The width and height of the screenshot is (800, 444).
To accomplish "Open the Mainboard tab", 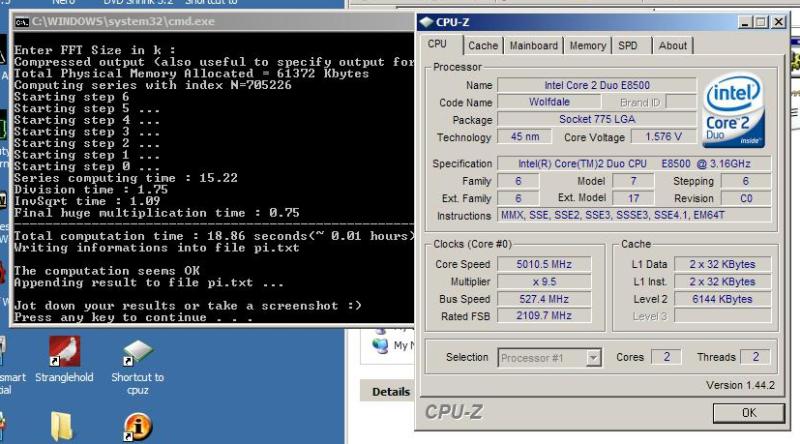I will pos(534,45).
